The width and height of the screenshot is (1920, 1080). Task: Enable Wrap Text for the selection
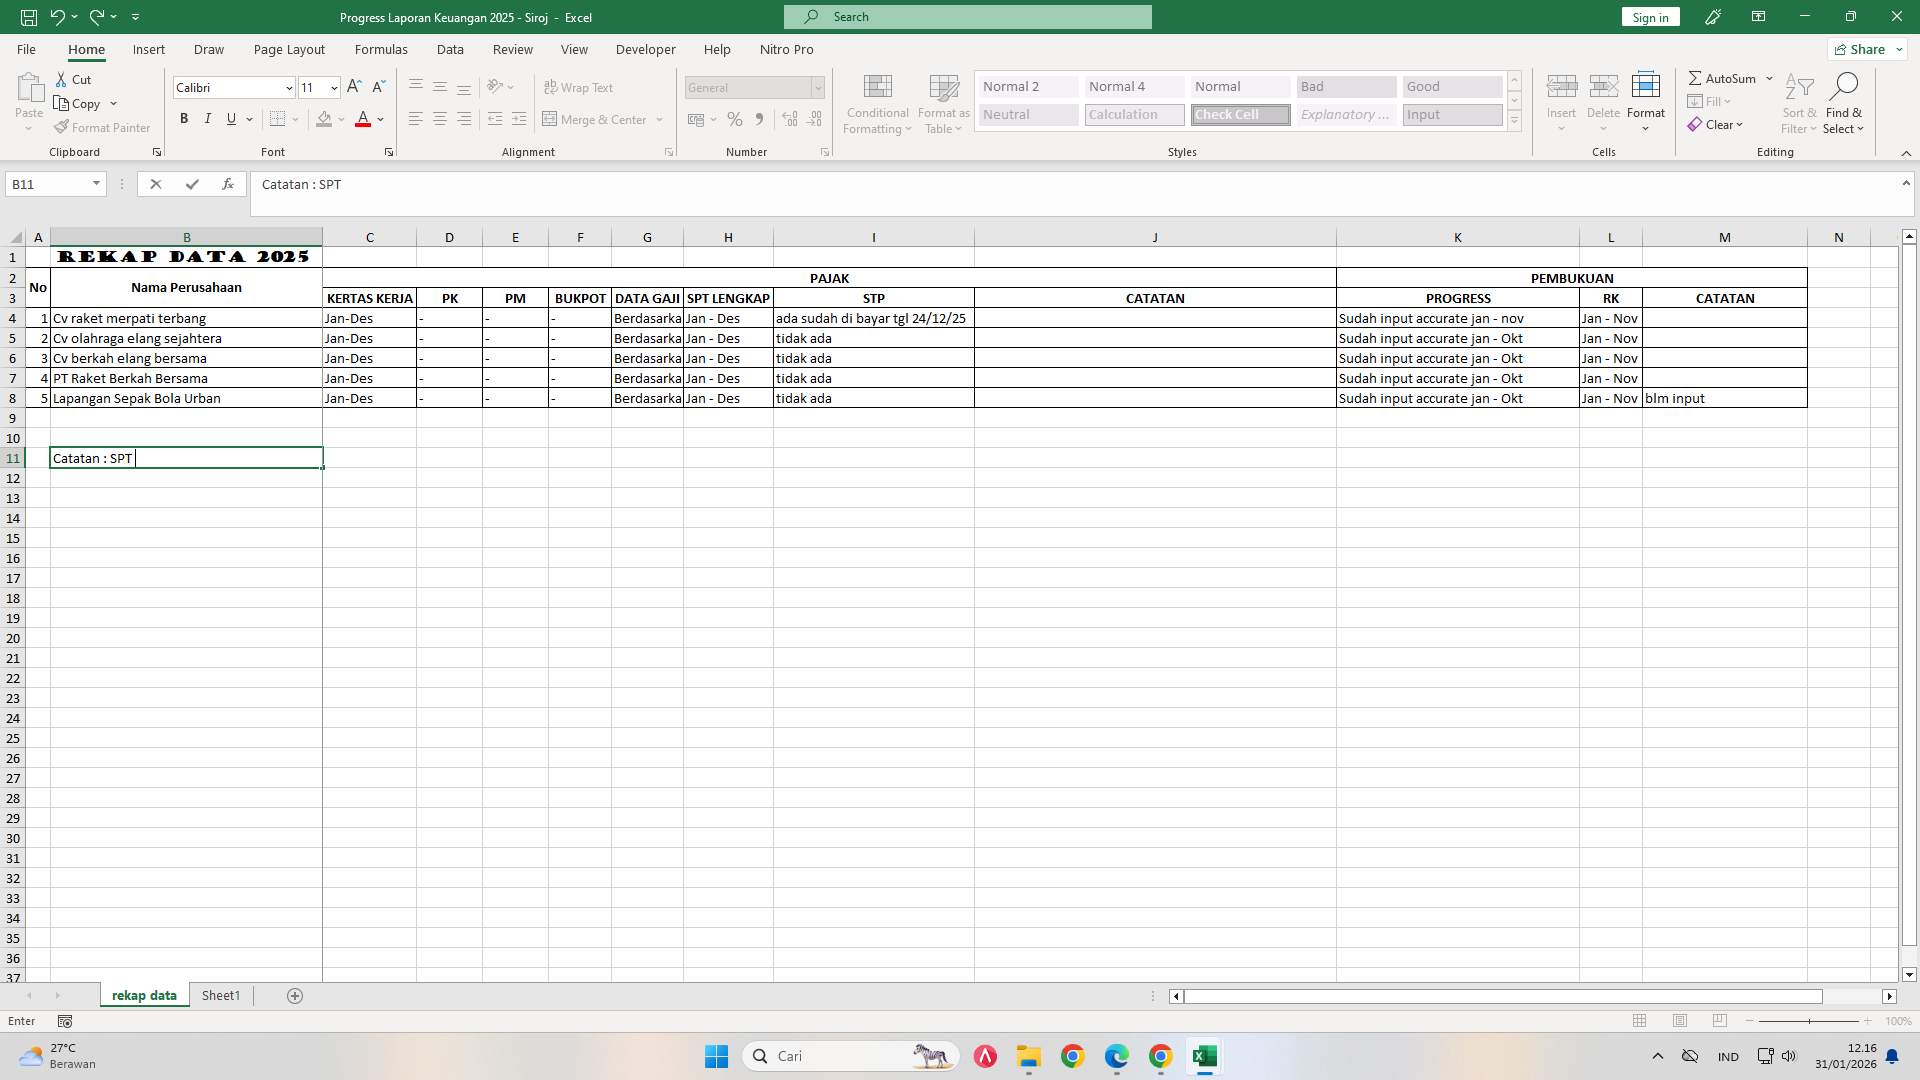pos(580,87)
